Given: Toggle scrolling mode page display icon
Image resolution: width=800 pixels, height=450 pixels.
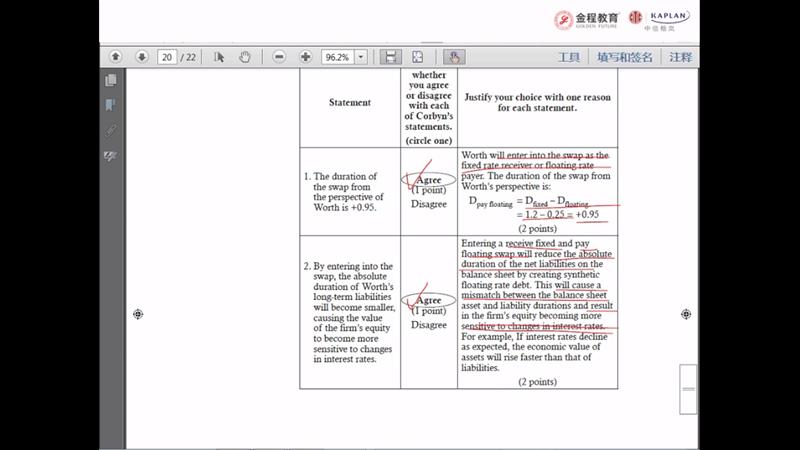Looking at the screenshot, I should click(x=390, y=57).
